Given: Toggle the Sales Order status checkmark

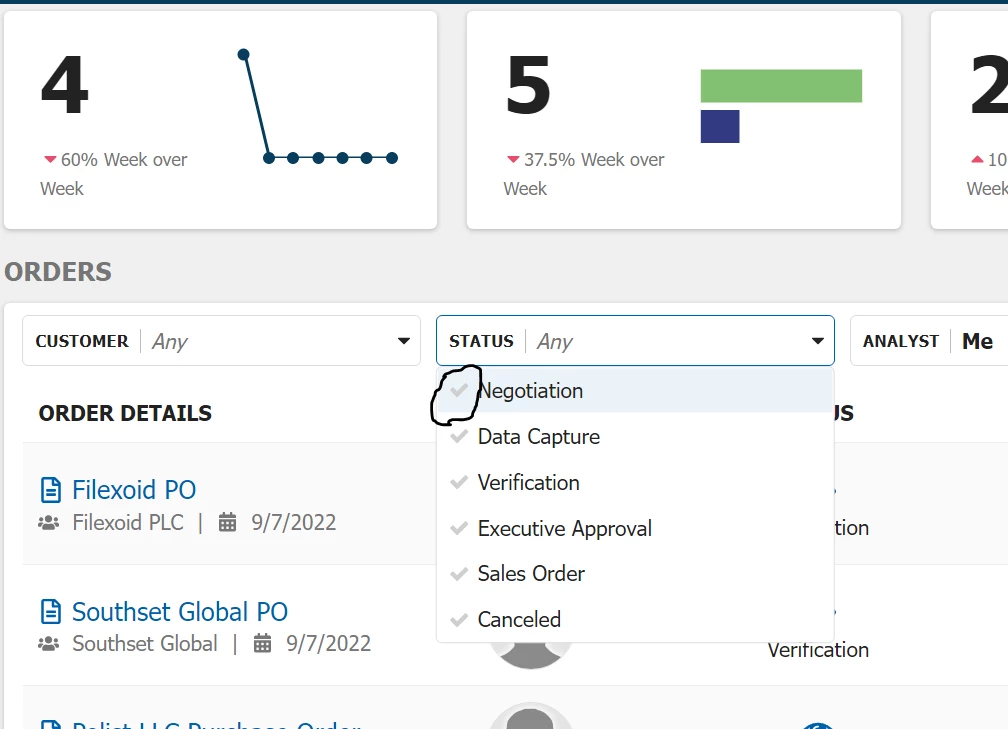Looking at the screenshot, I should point(459,573).
